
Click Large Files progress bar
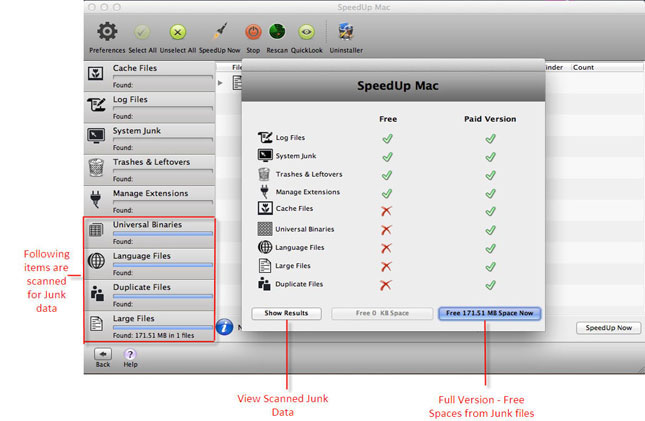point(163,328)
